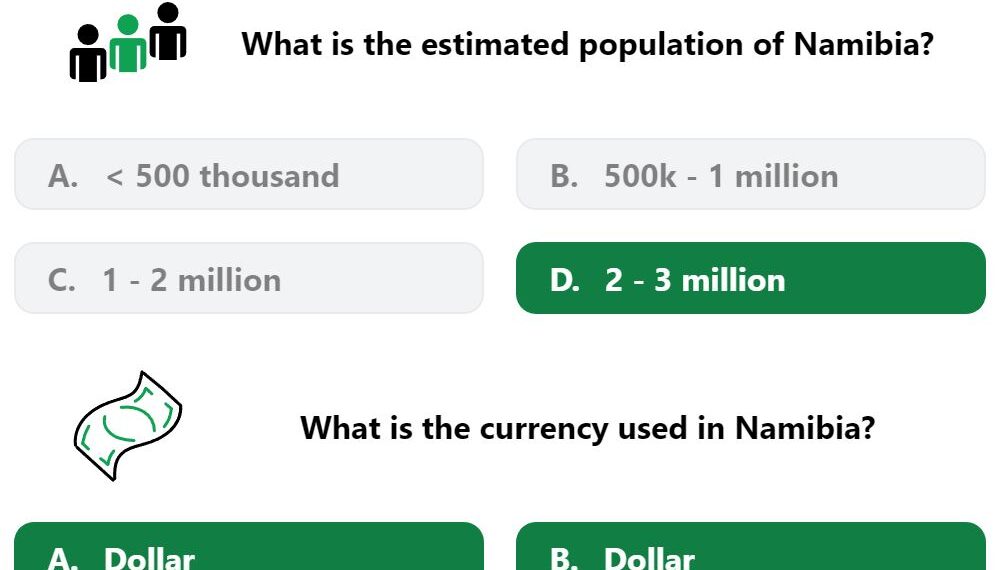Image resolution: width=999 pixels, height=570 pixels.
Task: Click the "B." letter in second Dollar option
Action: point(564,559)
